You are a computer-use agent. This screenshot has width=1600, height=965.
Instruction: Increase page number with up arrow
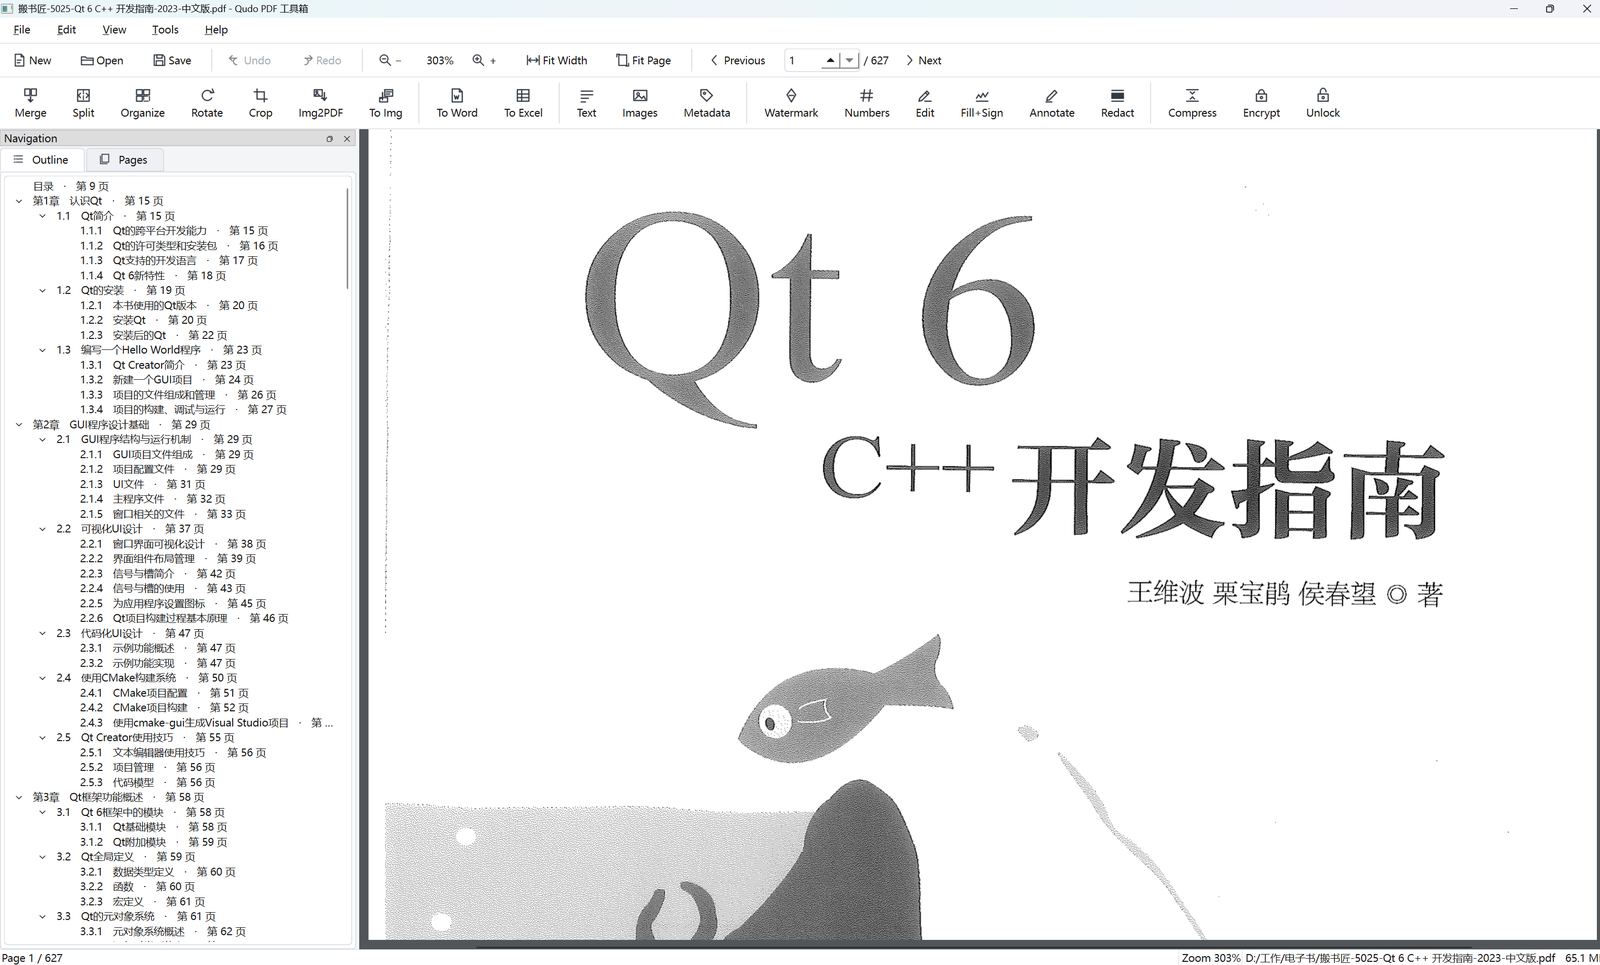[830, 60]
